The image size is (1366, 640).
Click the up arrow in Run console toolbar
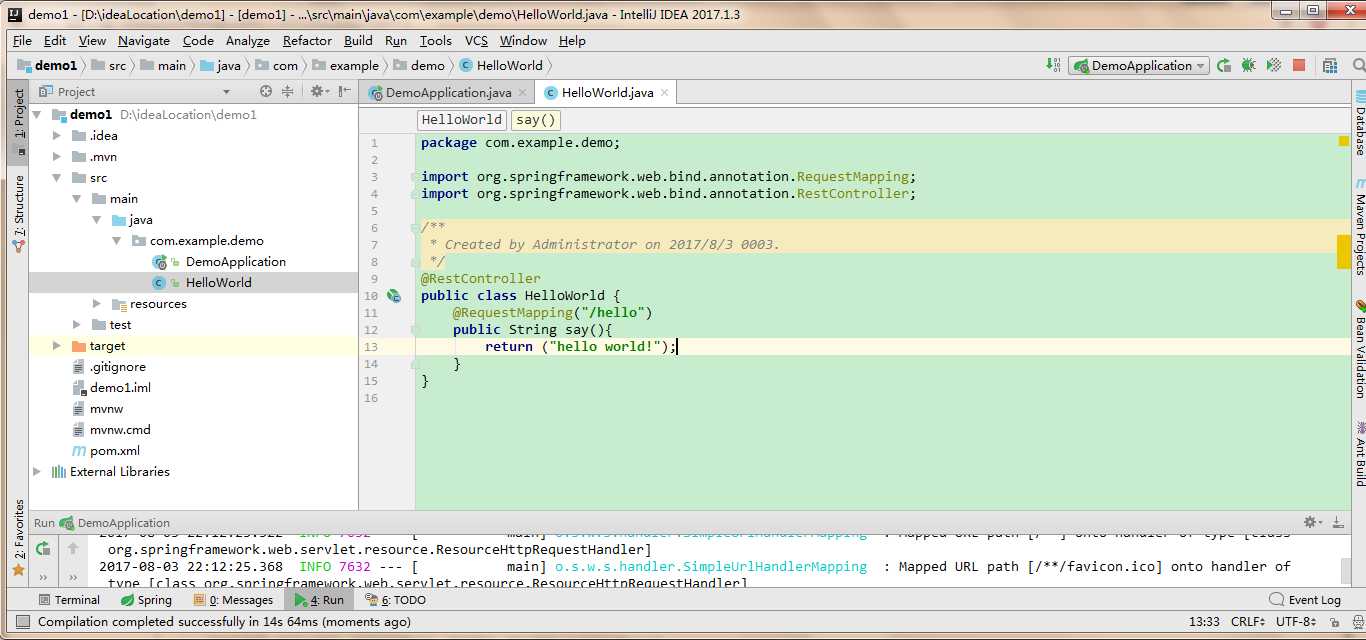[73, 548]
